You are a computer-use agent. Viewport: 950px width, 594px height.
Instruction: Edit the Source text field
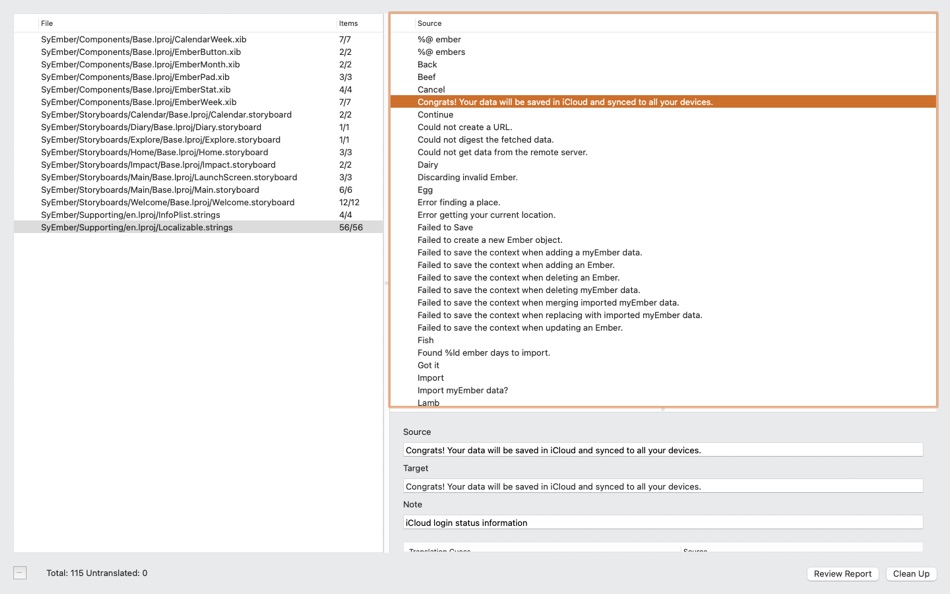663,450
